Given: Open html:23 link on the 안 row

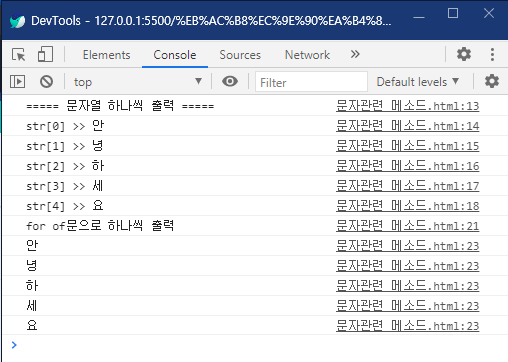Looking at the screenshot, I should coord(407,246).
